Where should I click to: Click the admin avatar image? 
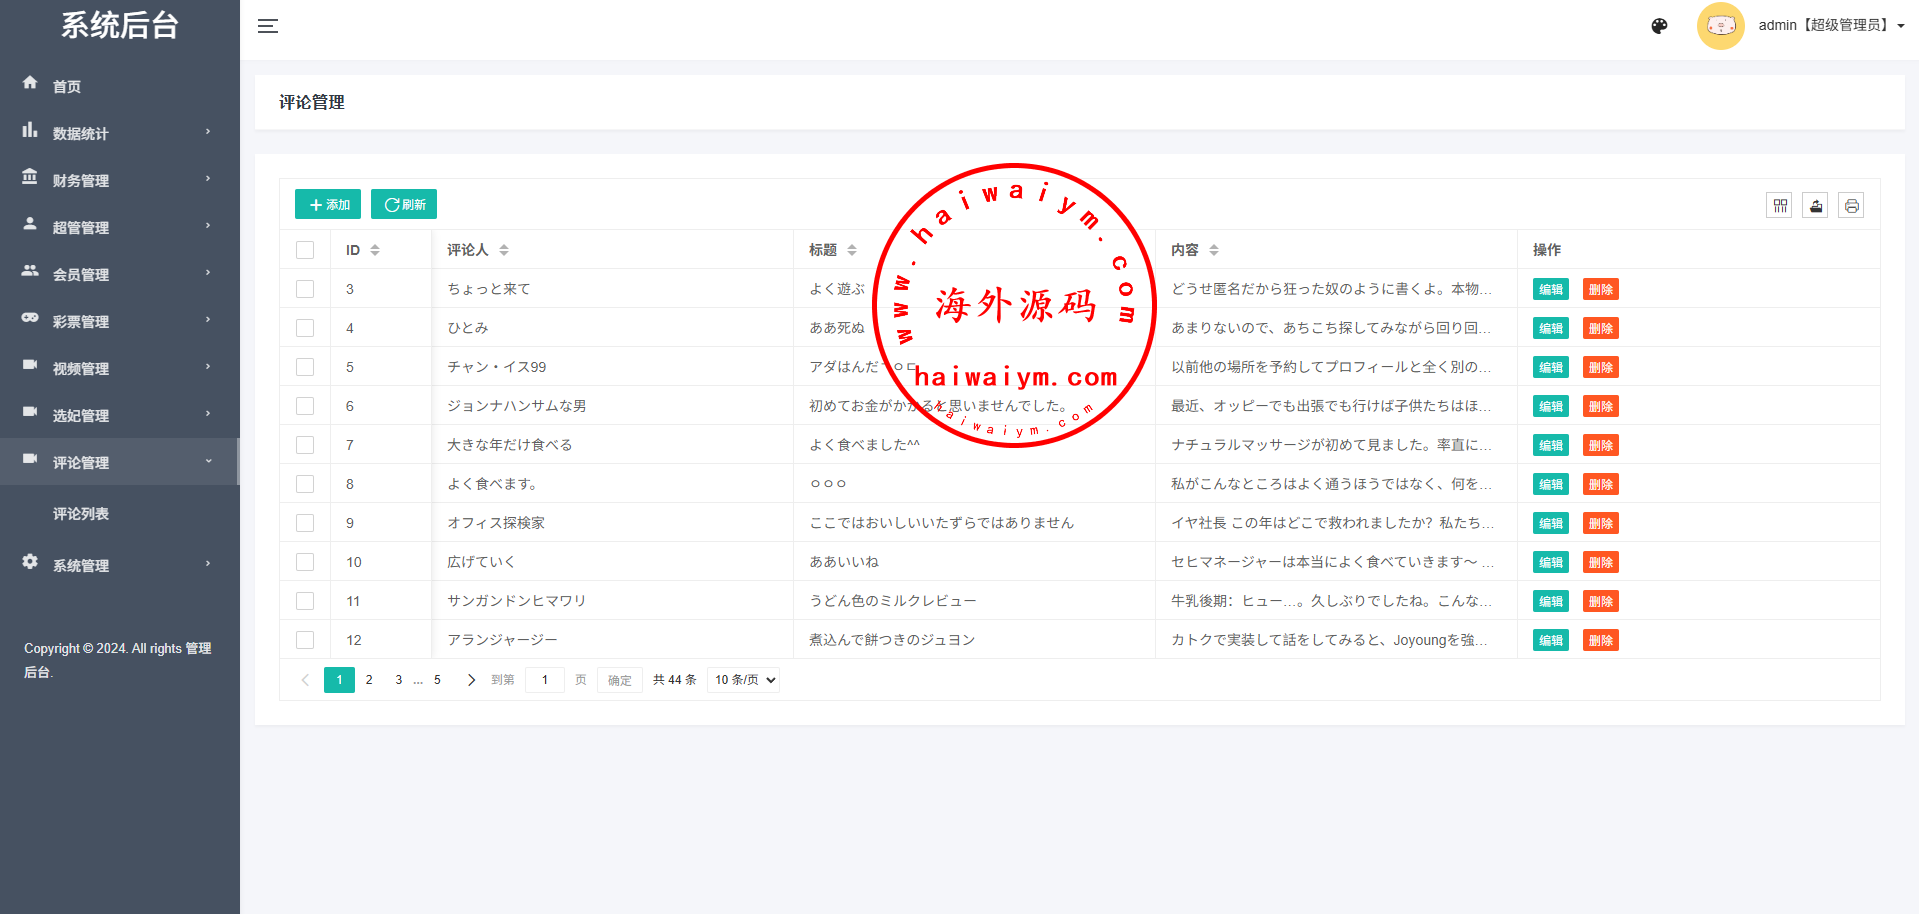pyautogui.click(x=1720, y=26)
